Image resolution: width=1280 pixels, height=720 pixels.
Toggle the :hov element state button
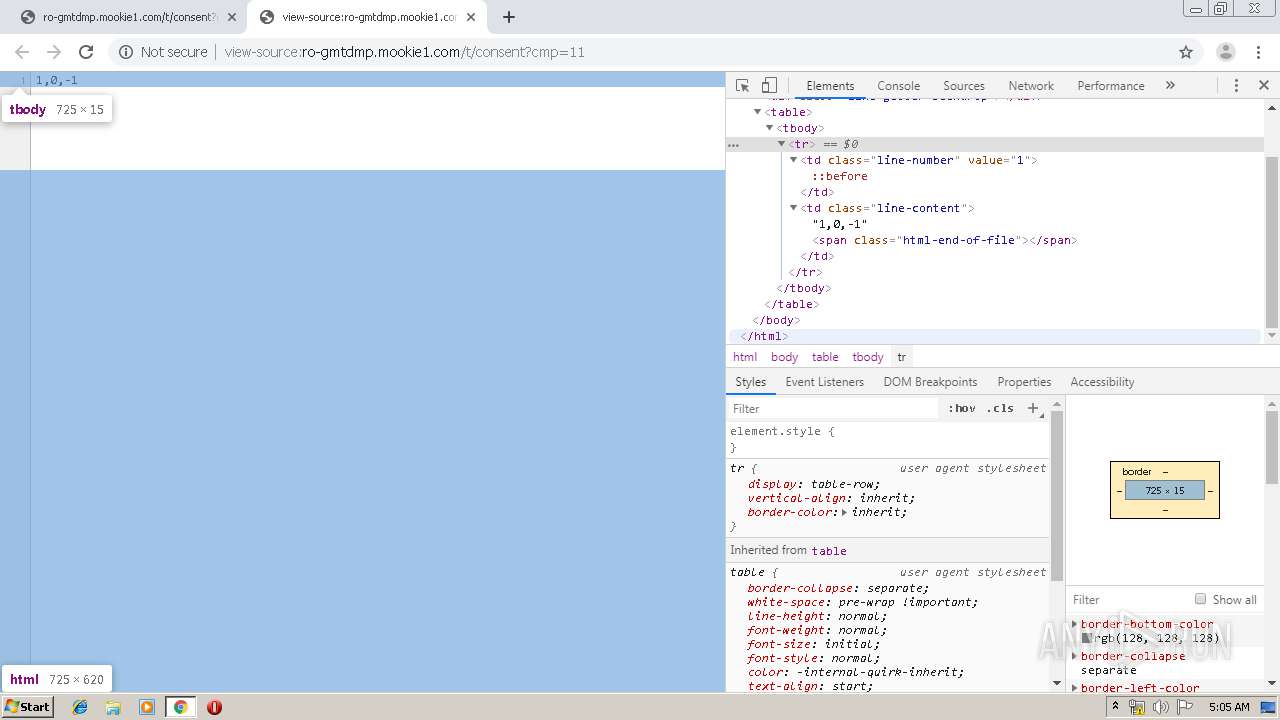pos(961,408)
